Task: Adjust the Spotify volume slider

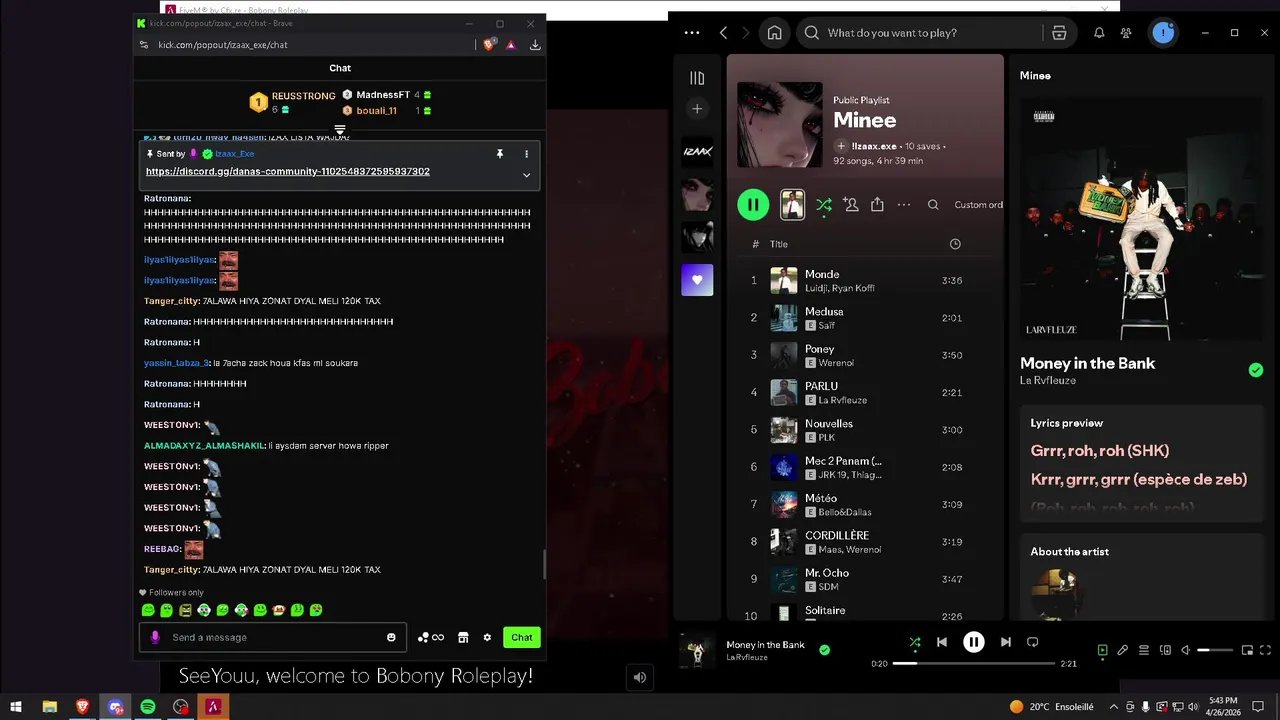Action: (x=1216, y=650)
